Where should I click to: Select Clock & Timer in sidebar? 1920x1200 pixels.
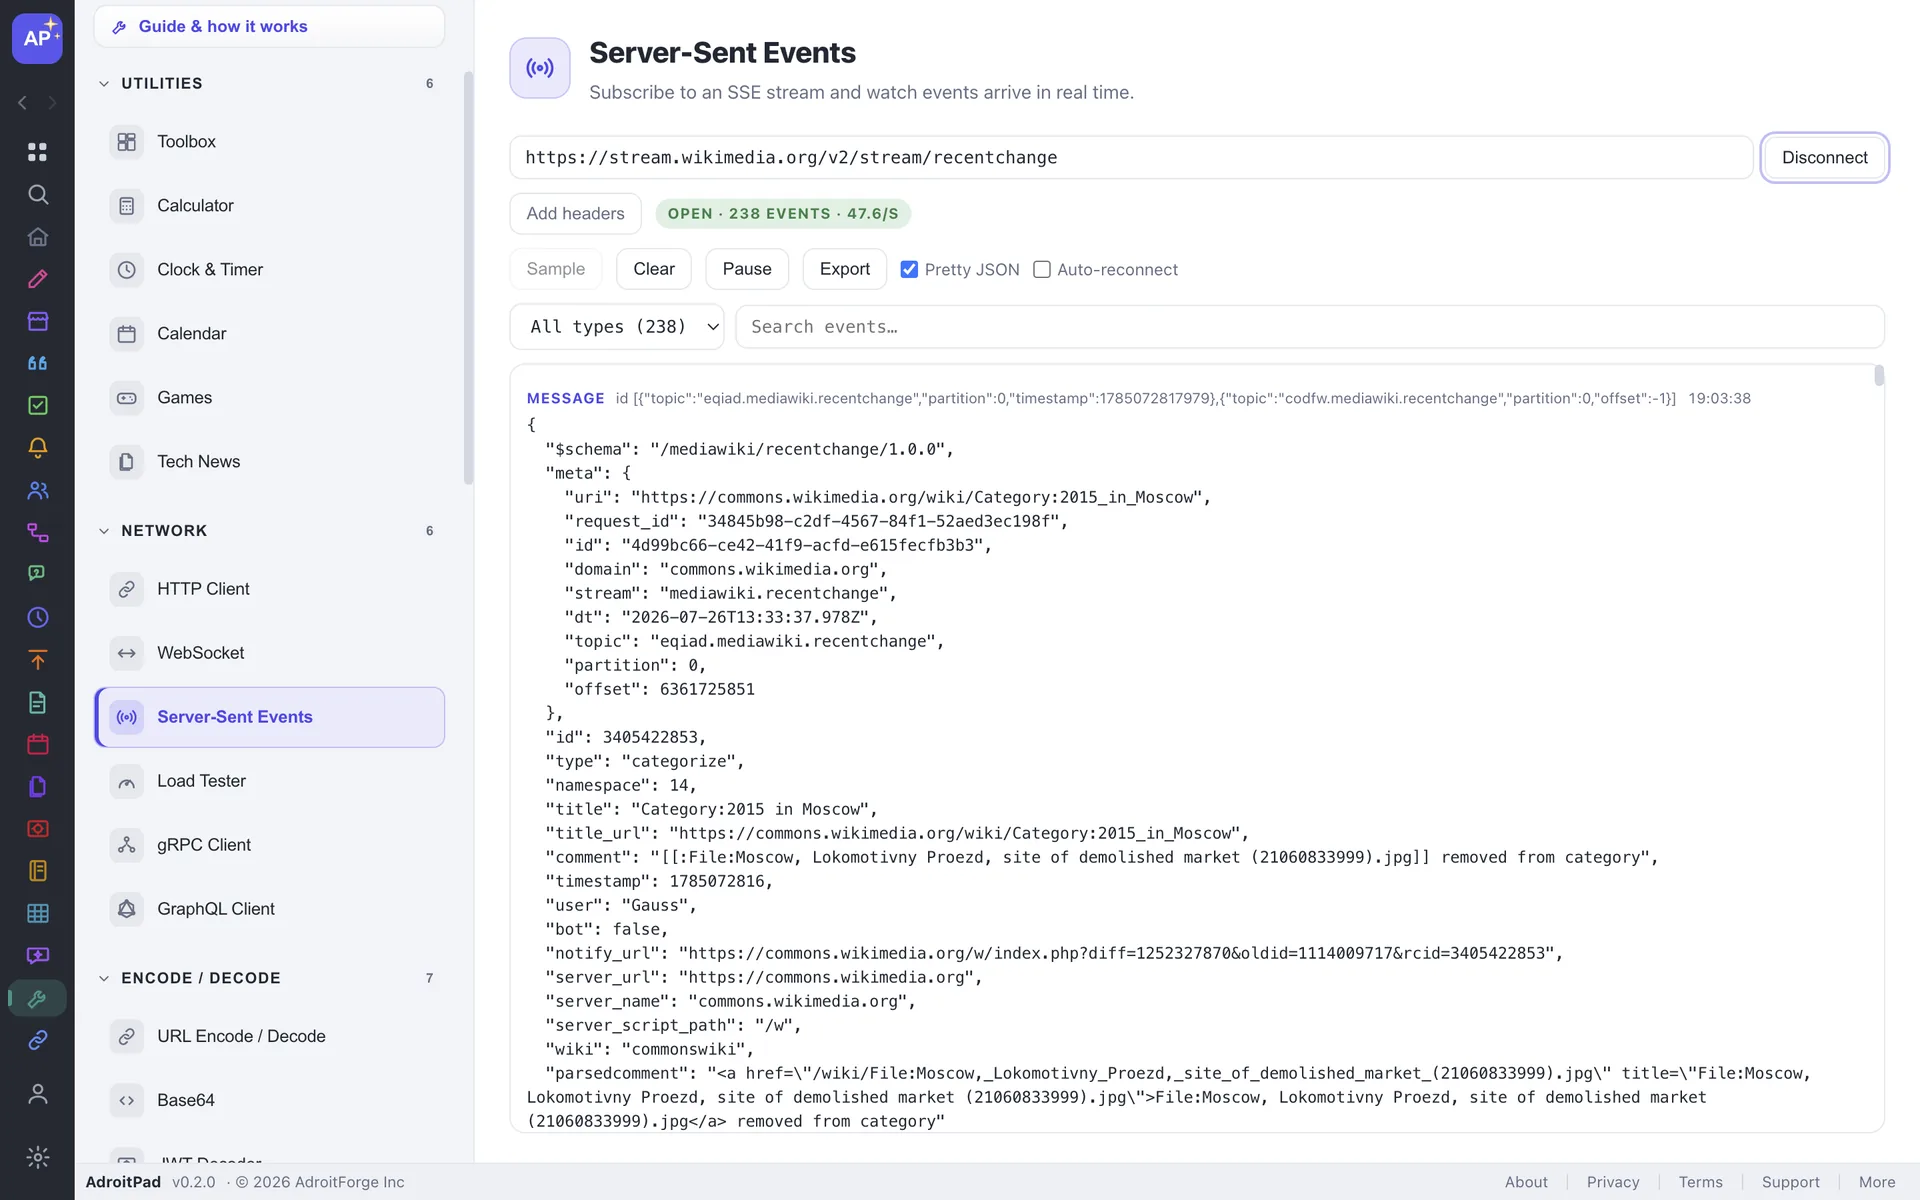(x=270, y=270)
